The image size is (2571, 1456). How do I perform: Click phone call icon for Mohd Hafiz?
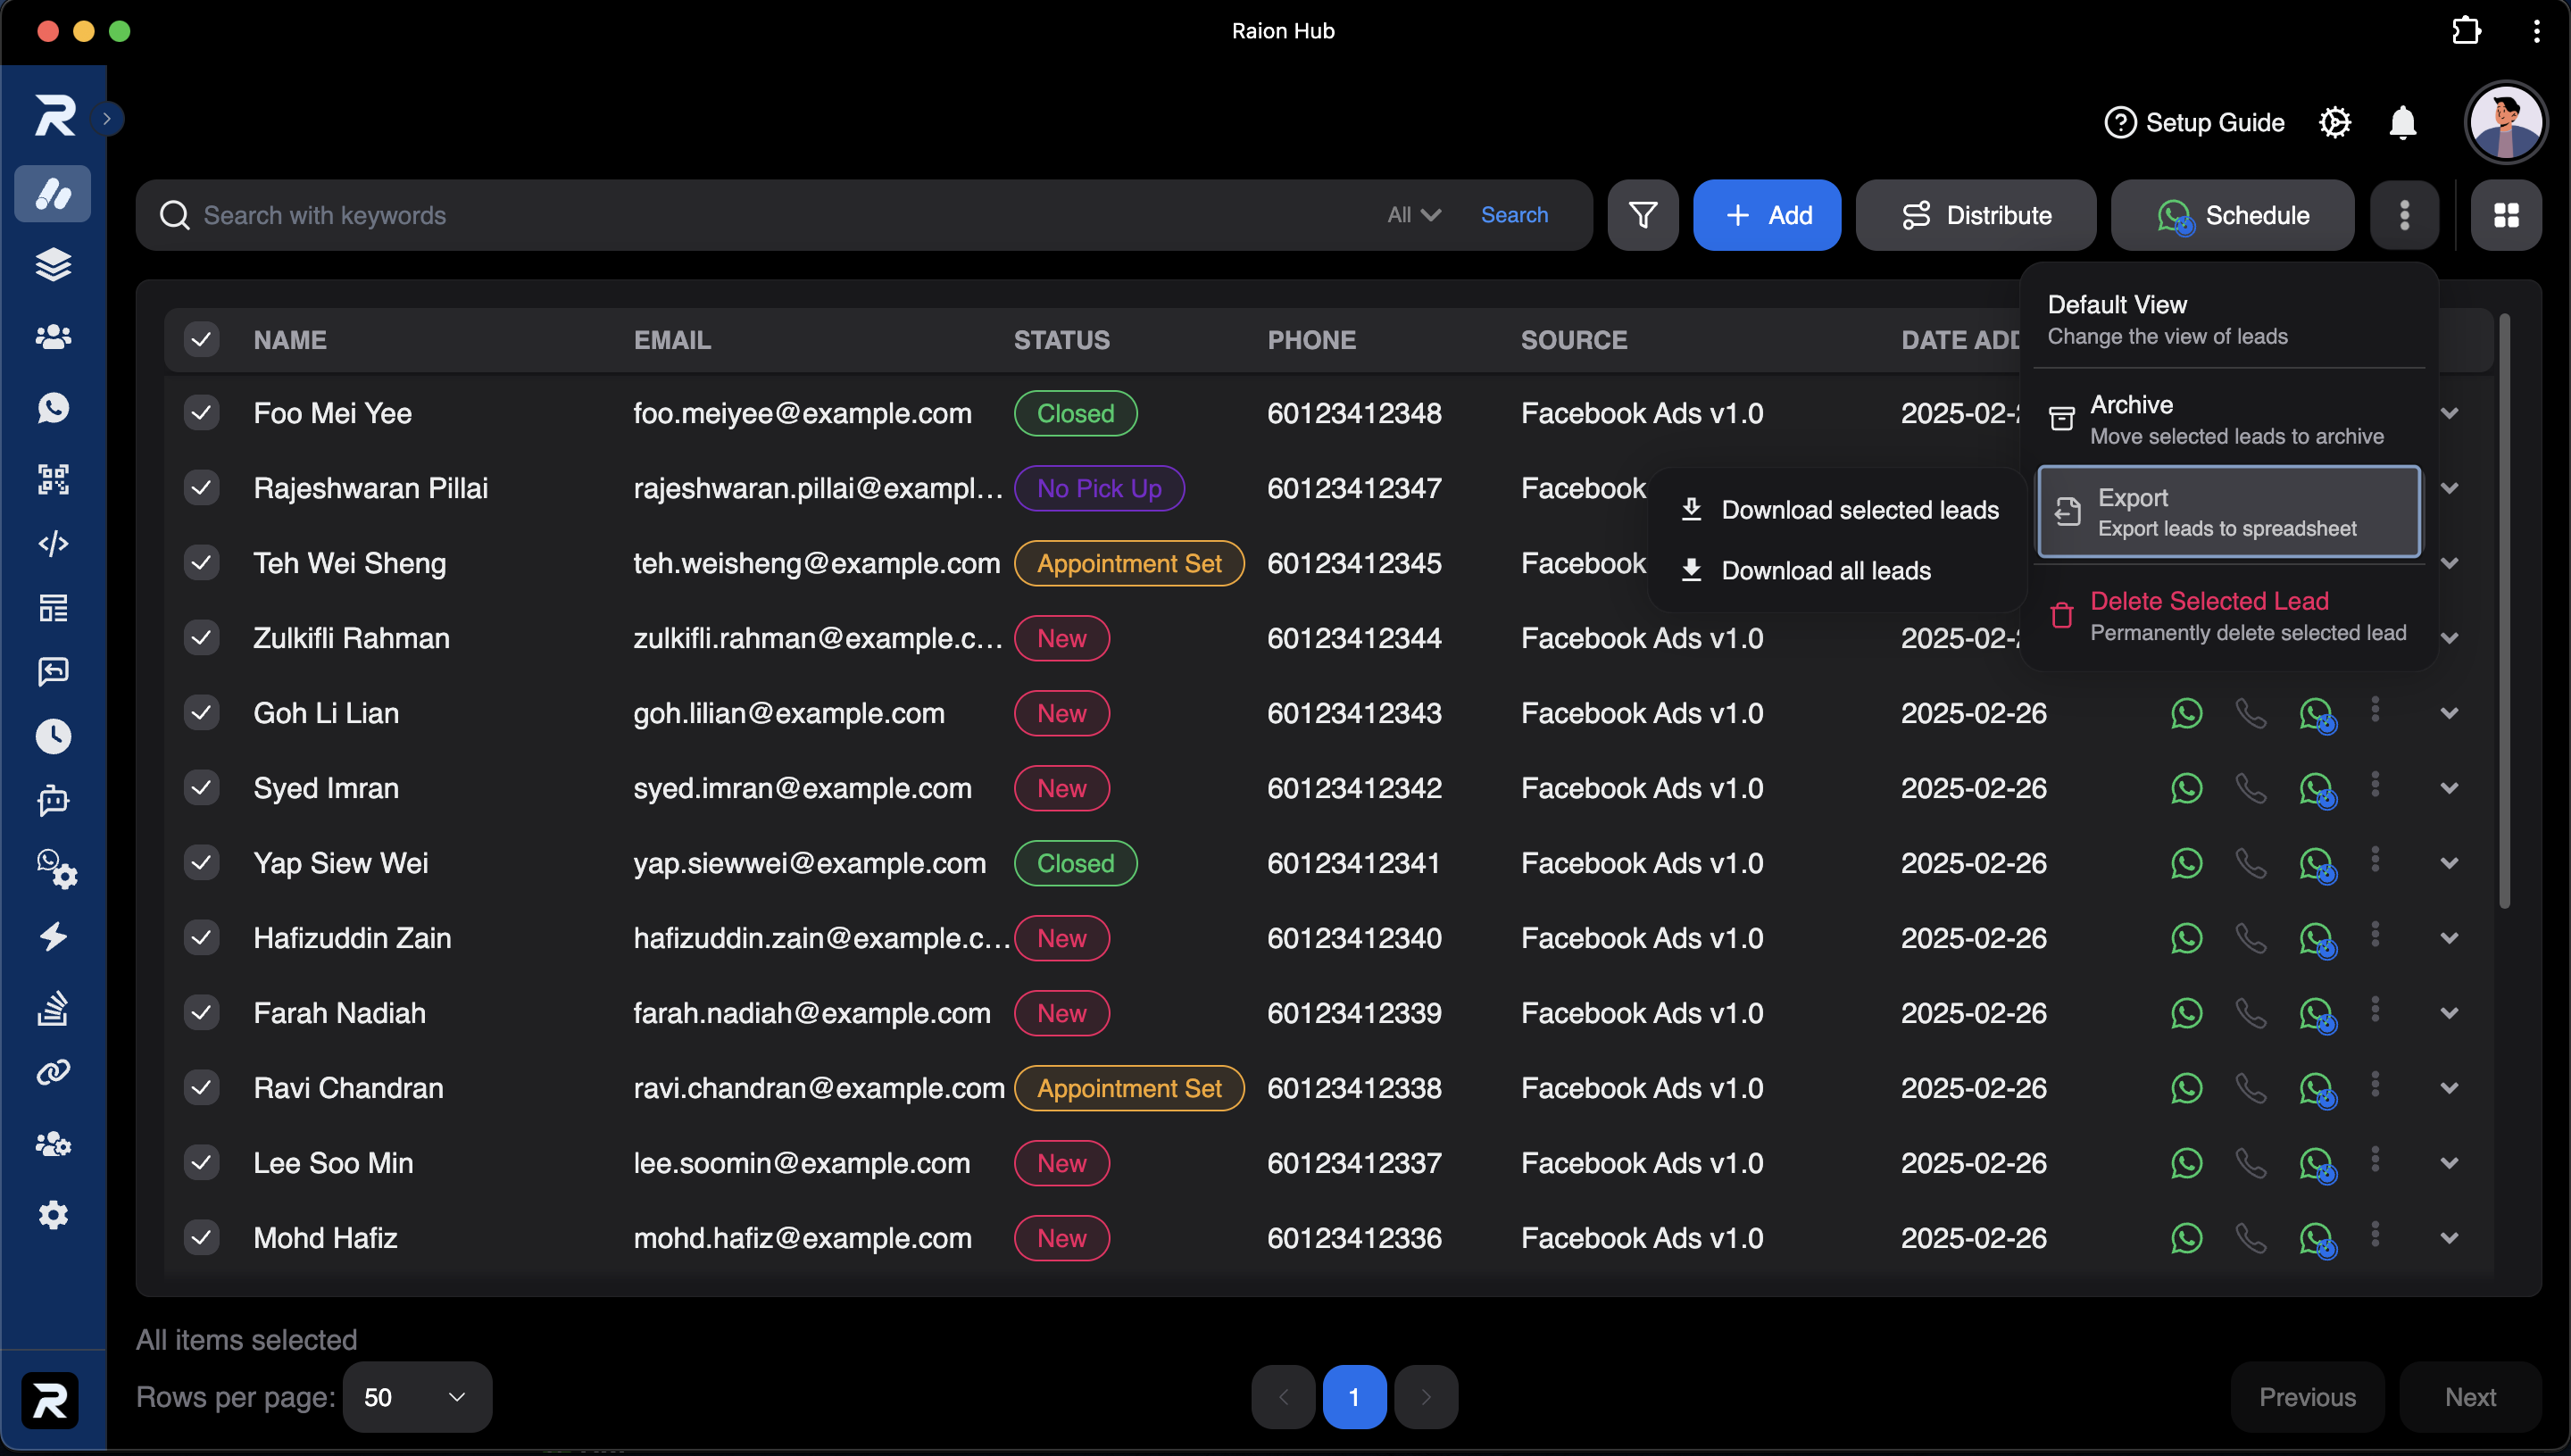[2250, 1238]
